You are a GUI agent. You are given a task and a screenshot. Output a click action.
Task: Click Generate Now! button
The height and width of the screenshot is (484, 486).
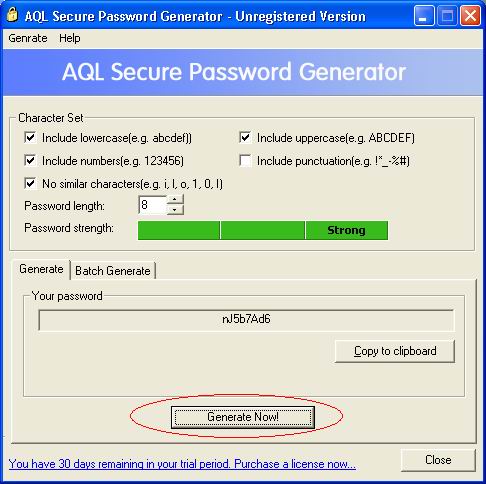tap(243, 417)
